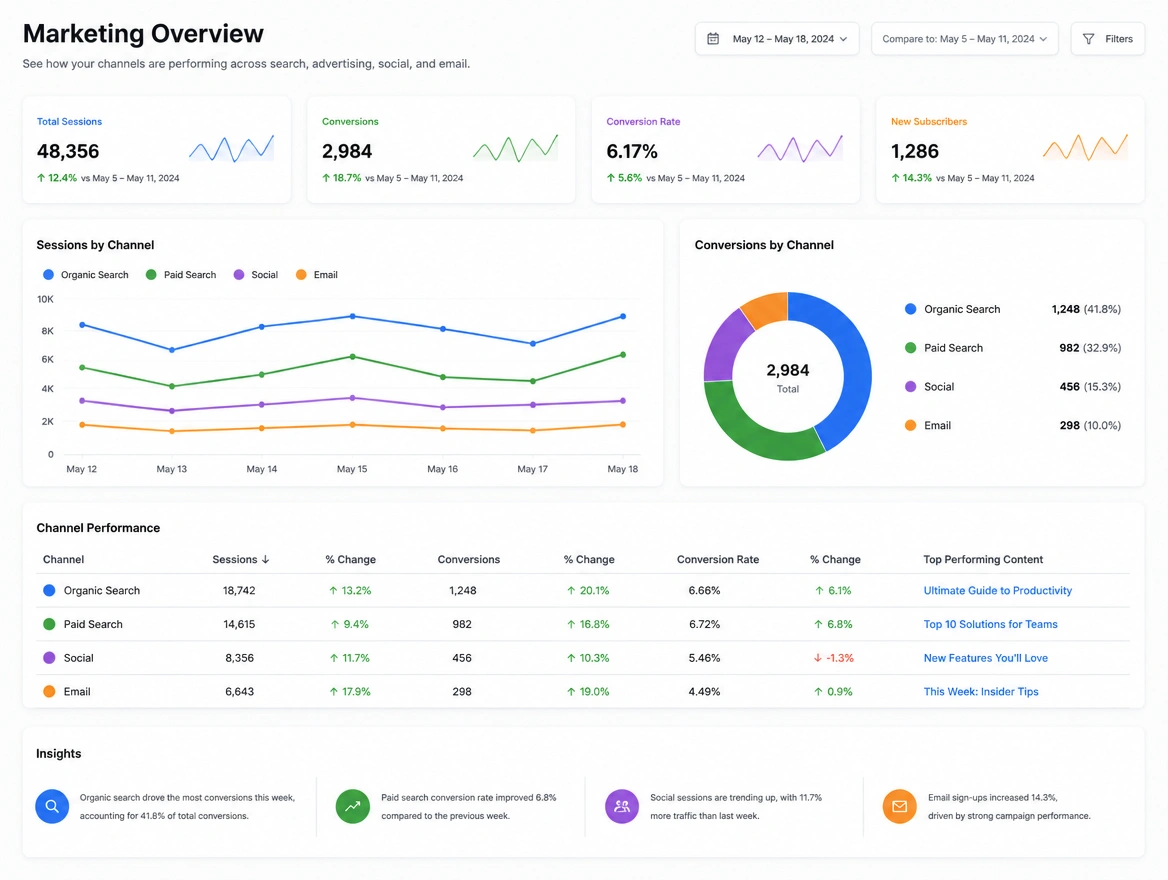This screenshot has width=1168, height=880.
Task: Open the New Features You'll Love link
Action: coord(986,658)
